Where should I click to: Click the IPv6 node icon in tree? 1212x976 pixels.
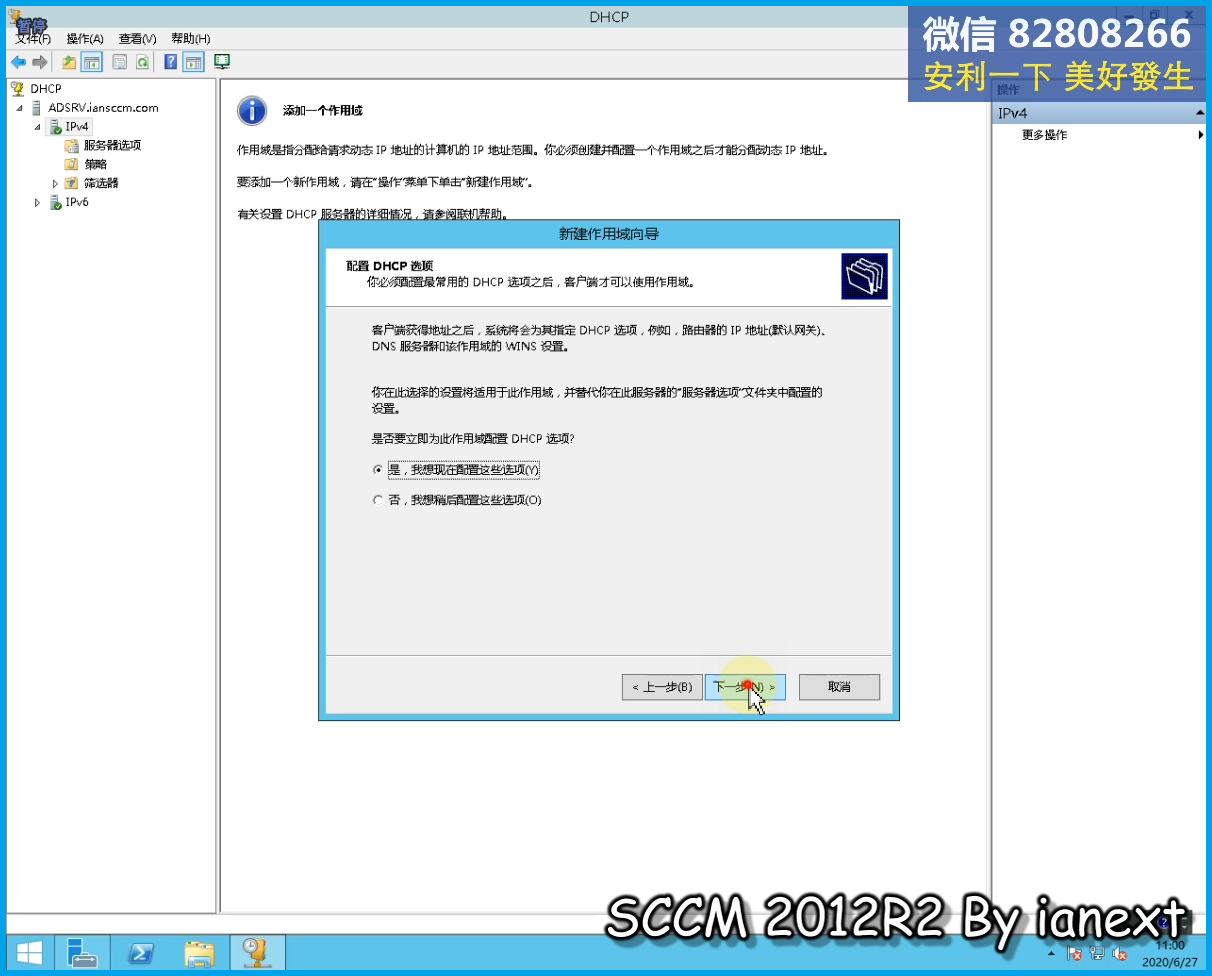pos(55,203)
